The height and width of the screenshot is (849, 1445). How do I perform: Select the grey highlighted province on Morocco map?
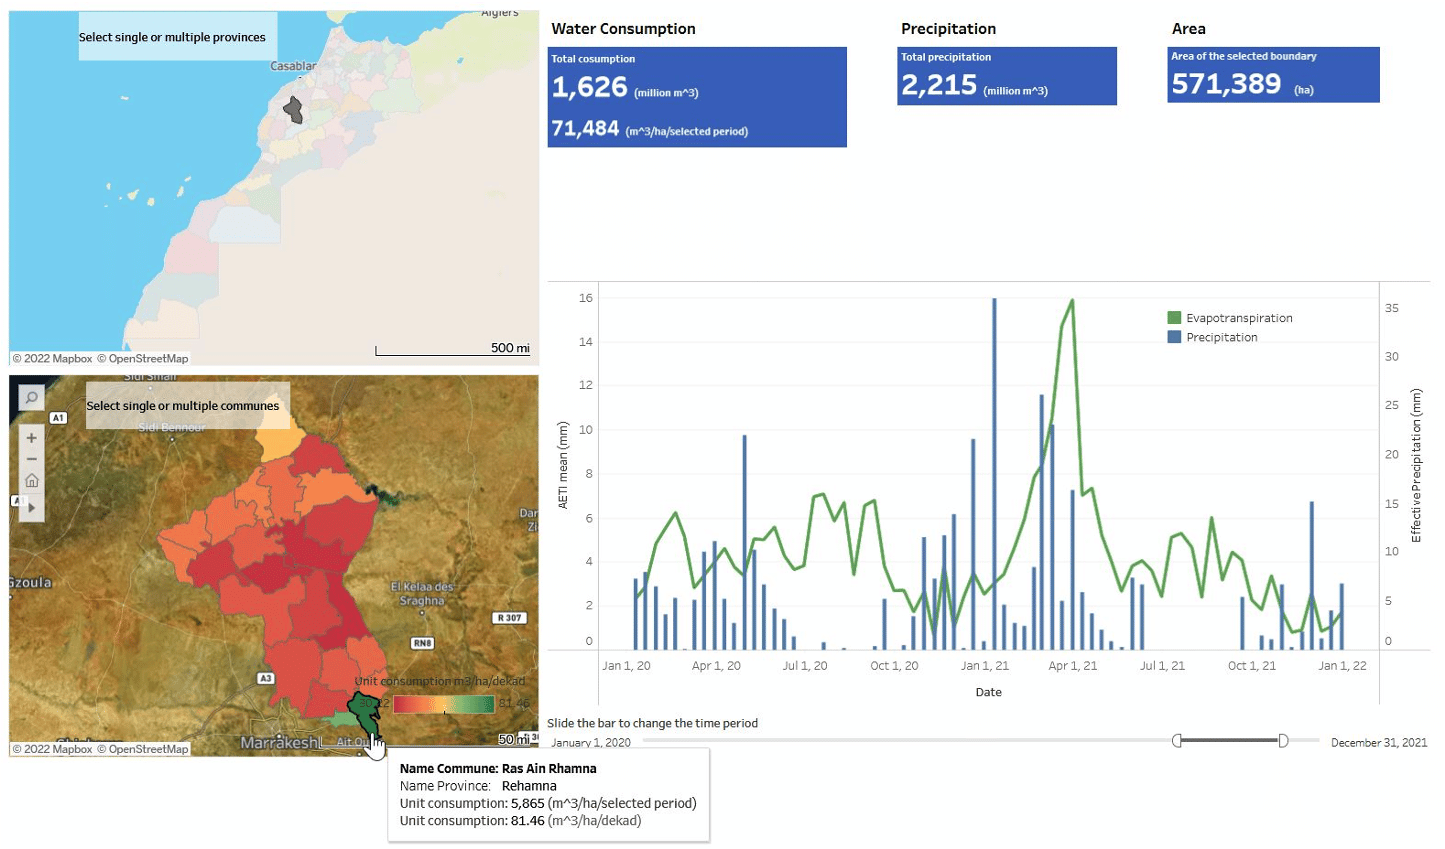coord(293,110)
